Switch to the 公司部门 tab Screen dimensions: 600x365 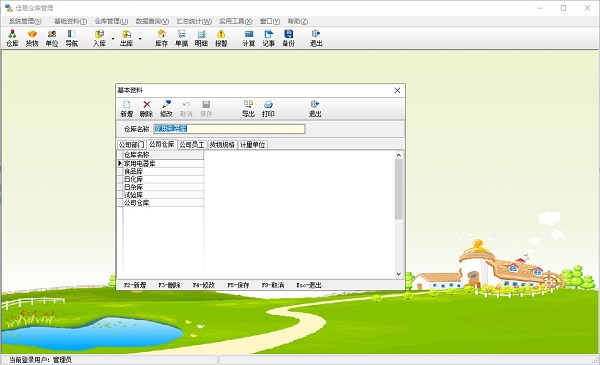tap(132, 145)
